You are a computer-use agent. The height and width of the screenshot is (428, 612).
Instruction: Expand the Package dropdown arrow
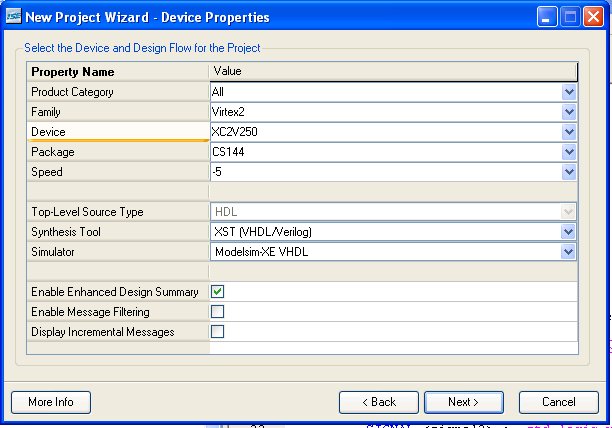click(569, 152)
